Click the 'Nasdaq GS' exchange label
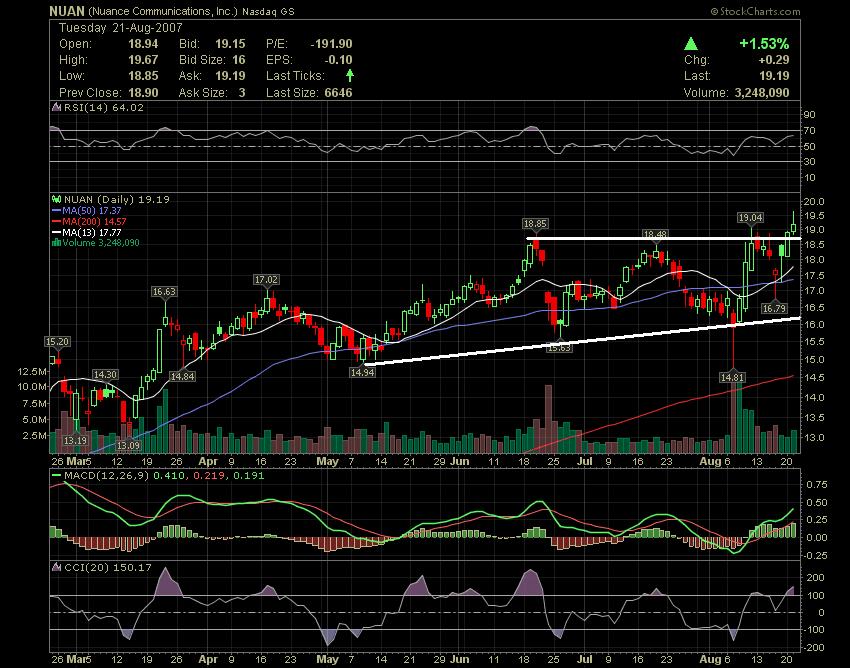Image resolution: width=850 pixels, height=668 pixels. tap(269, 11)
